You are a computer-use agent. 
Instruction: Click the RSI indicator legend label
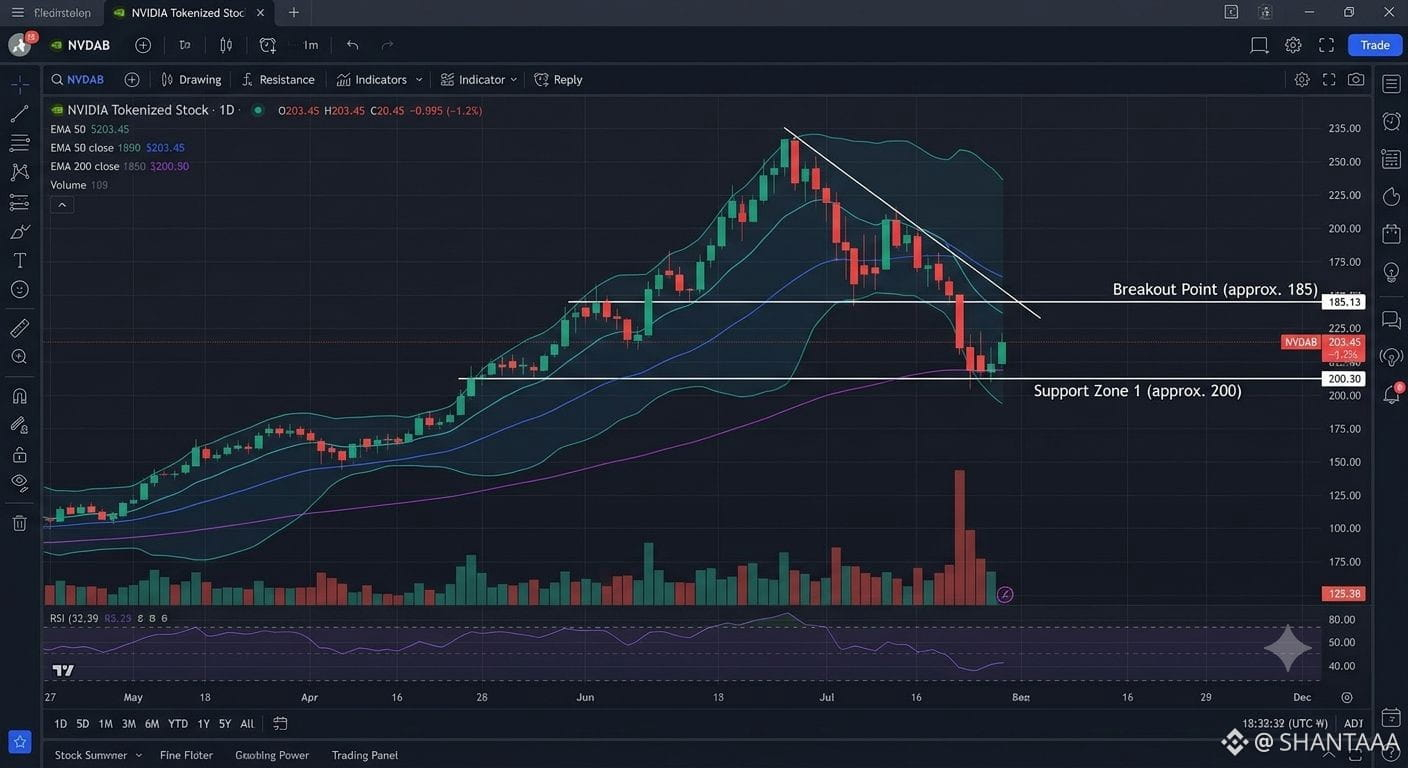(74, 618)
